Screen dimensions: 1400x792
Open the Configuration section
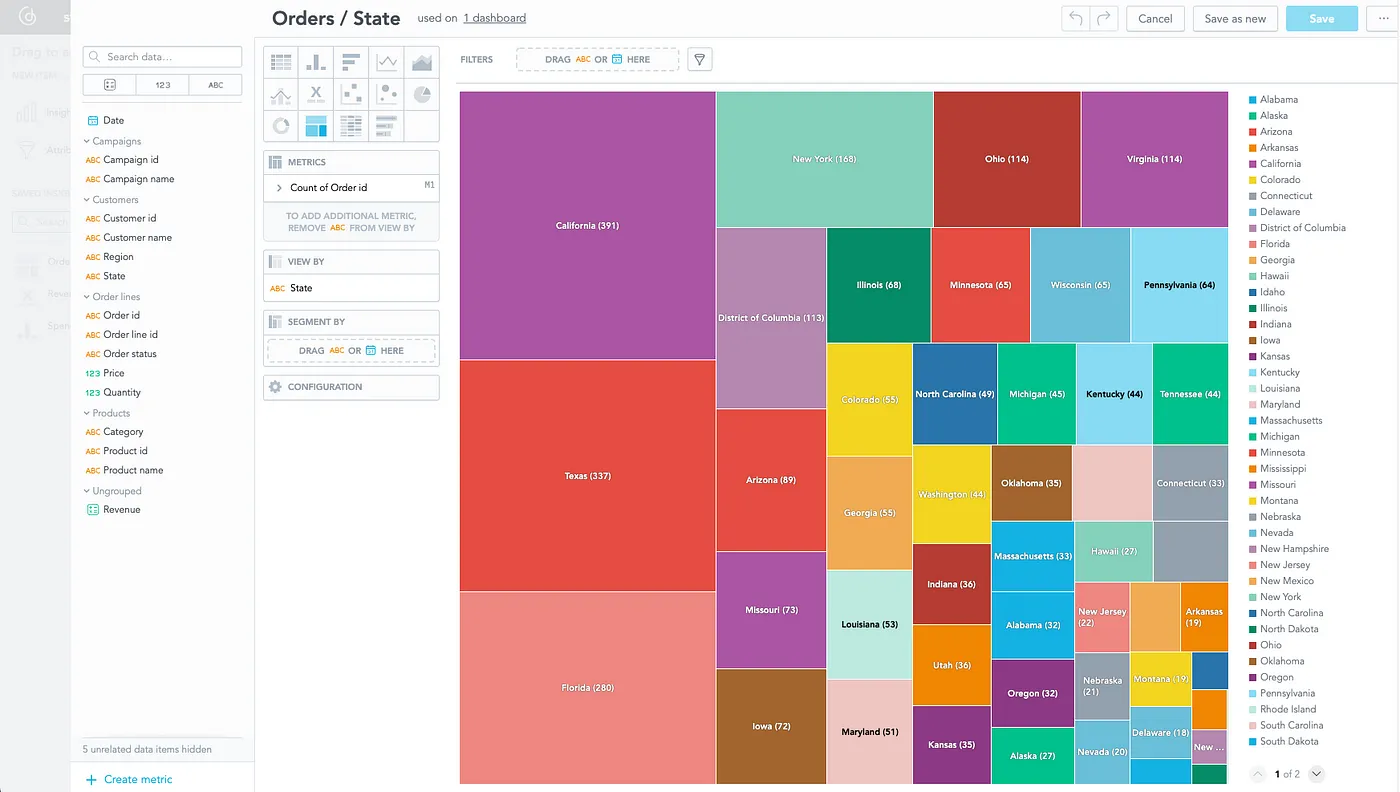351,387
